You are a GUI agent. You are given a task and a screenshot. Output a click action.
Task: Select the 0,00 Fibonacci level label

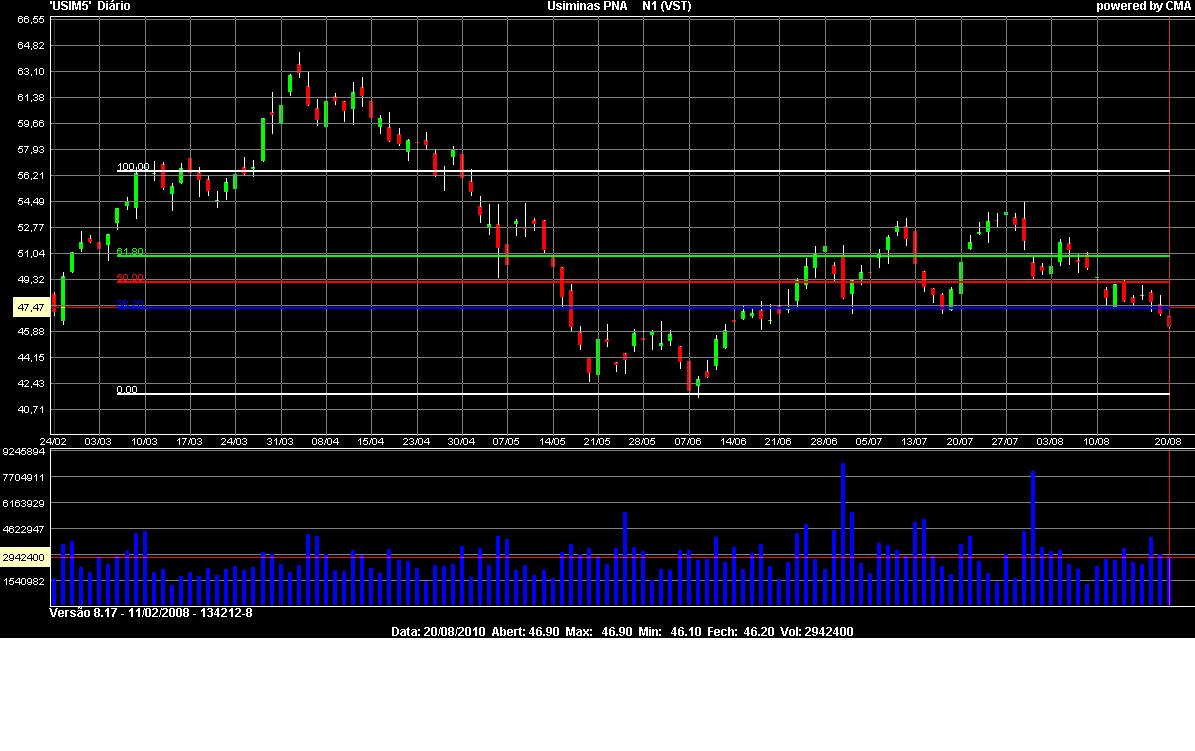point(127,390)
